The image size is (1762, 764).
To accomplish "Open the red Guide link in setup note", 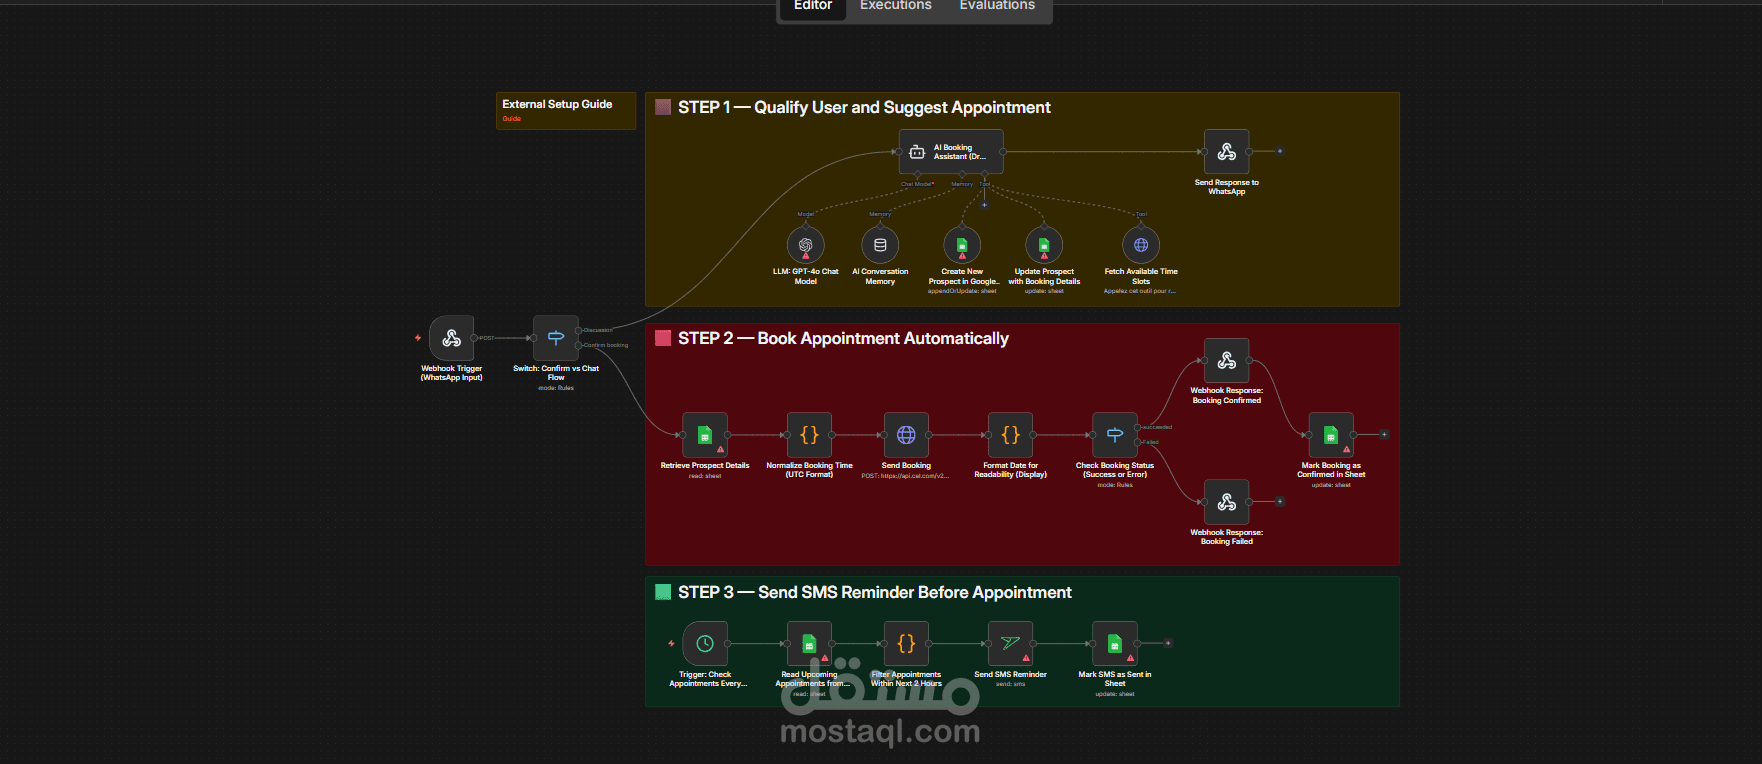I will (512, 119).
